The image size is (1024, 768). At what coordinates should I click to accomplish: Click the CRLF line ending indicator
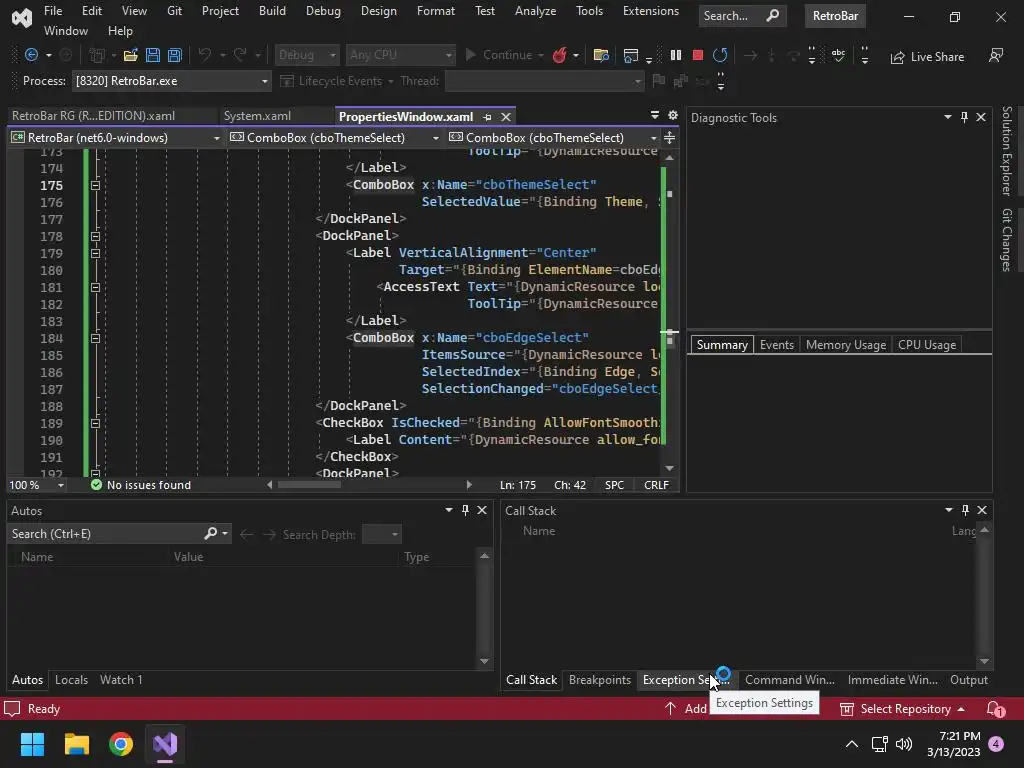click(x=656, y=485)
